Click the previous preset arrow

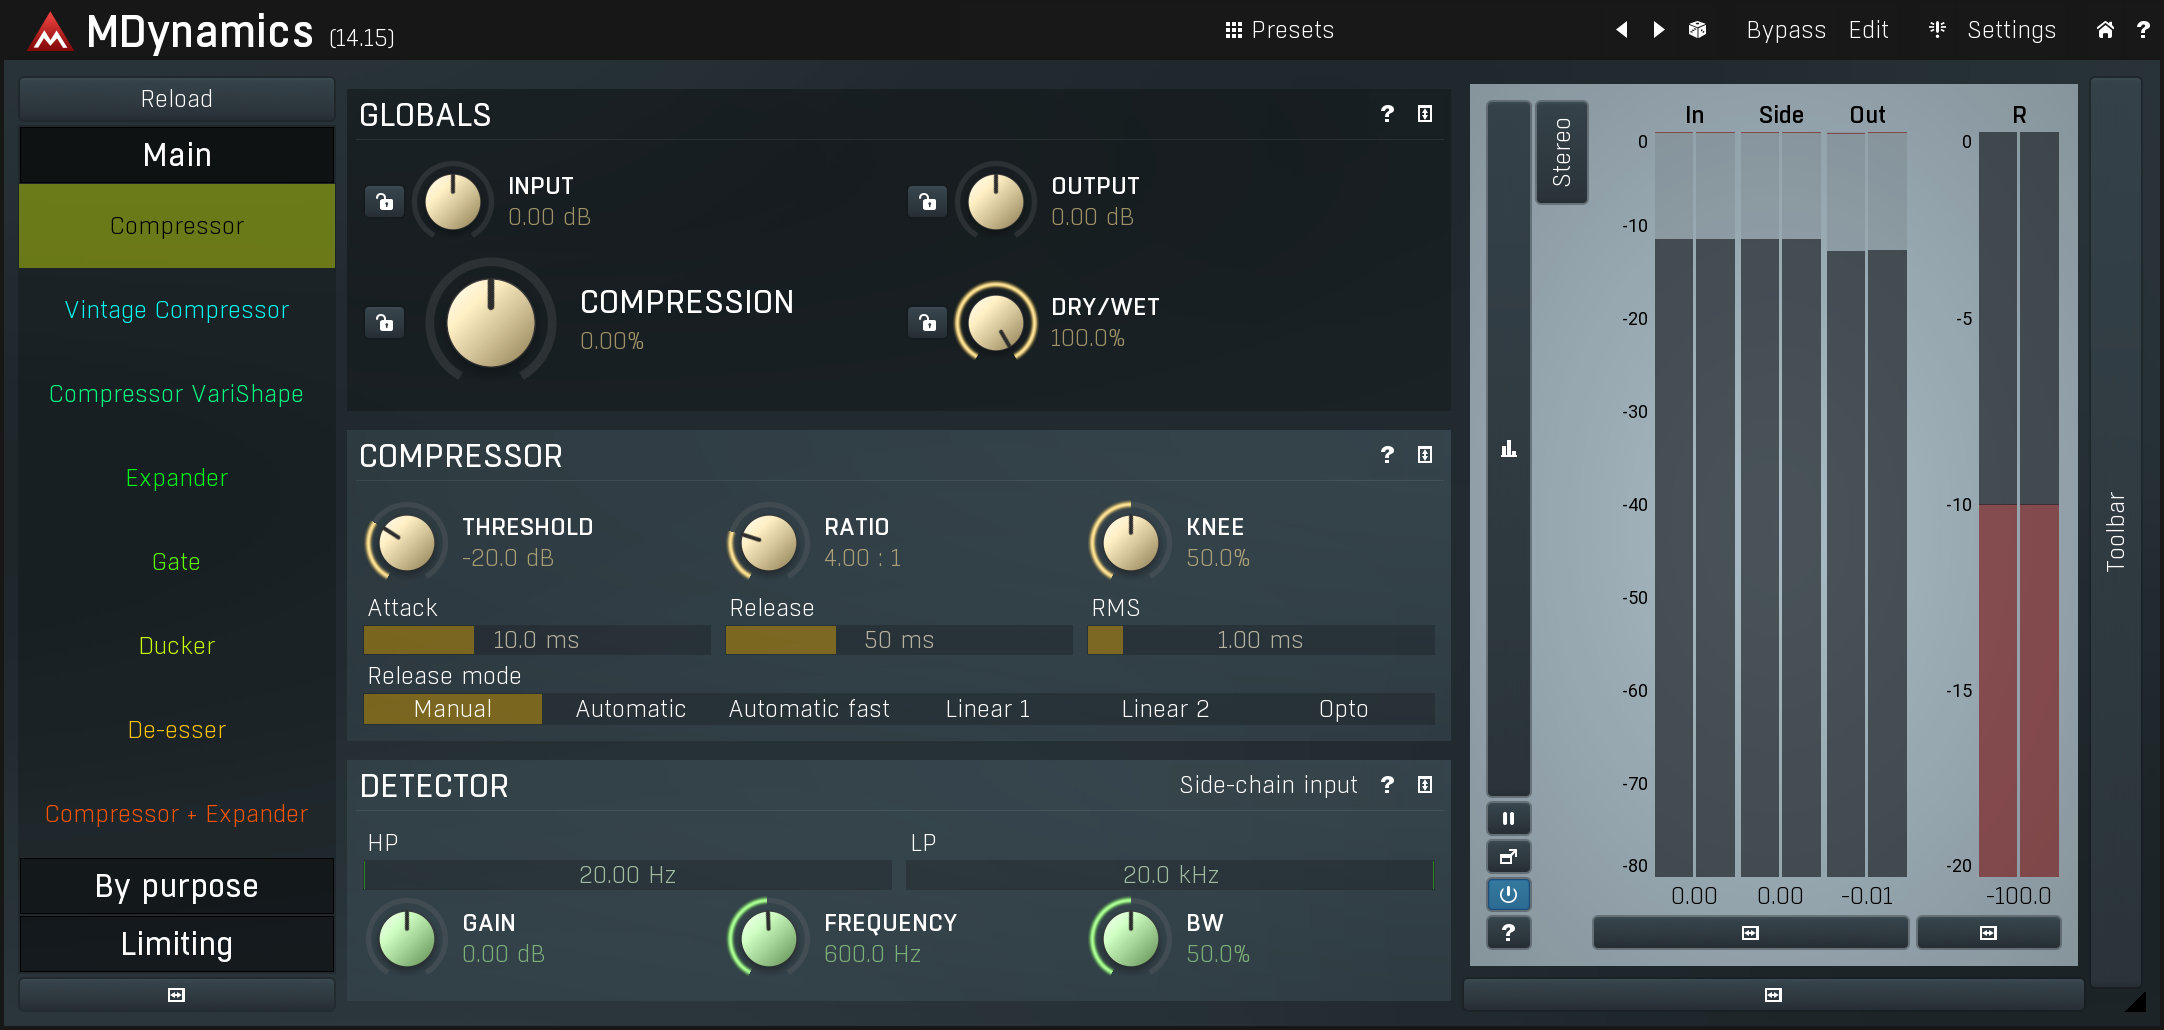click(1622, 30)
